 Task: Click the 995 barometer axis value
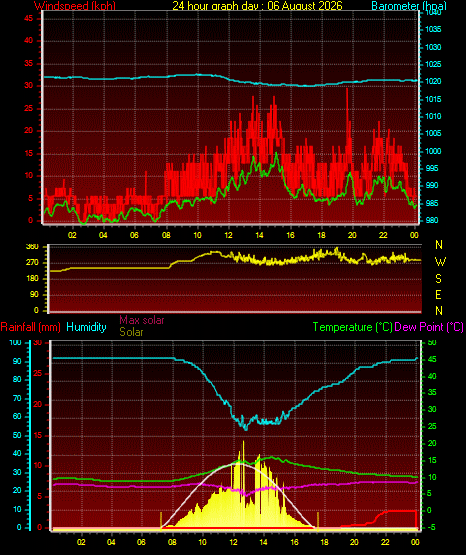coord(431,168)
